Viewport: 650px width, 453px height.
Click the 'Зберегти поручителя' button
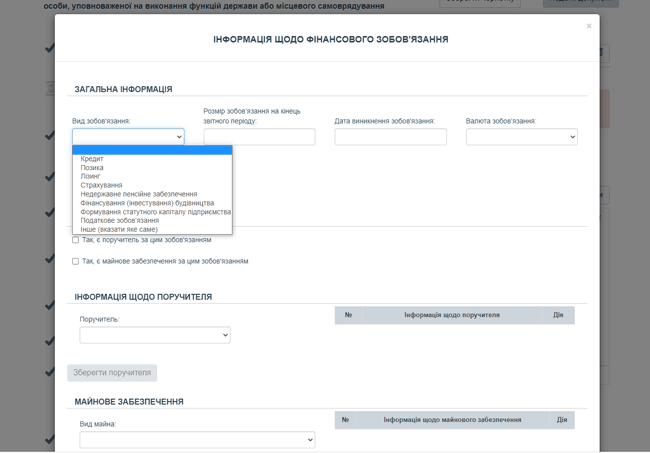click(x=112, y=373)
